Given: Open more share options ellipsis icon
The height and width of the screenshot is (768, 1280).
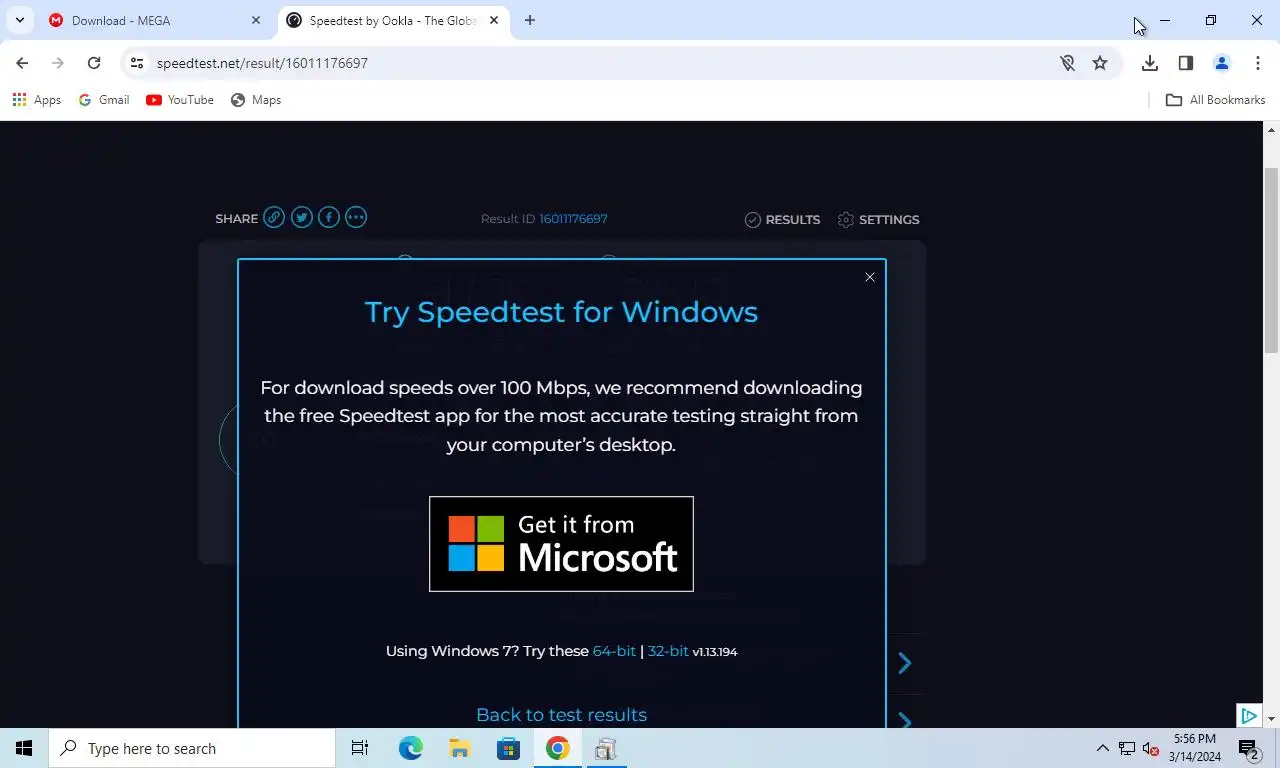Looking at the screenshot, I should pyautogui.click(x=356, y=217).
